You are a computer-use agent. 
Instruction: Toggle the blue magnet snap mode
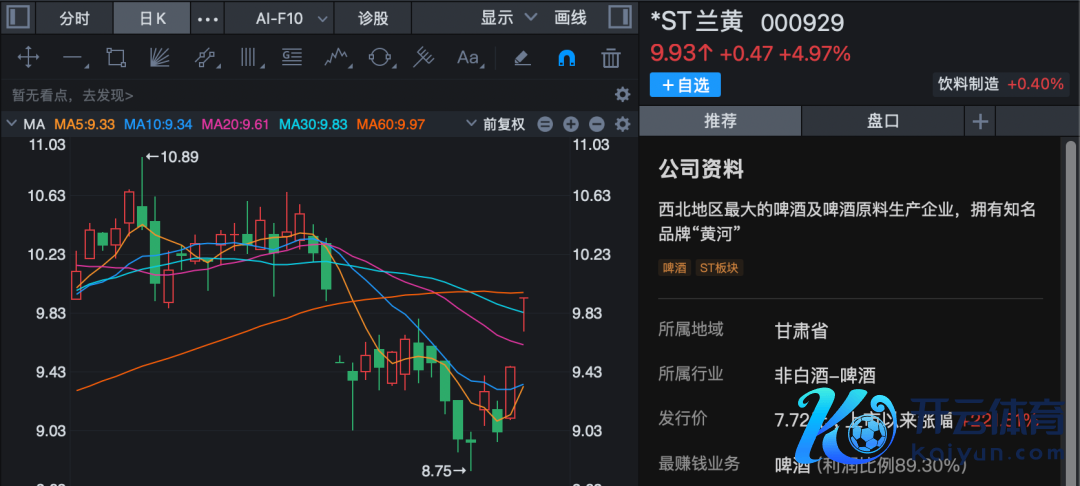click(x=566, y=58)
